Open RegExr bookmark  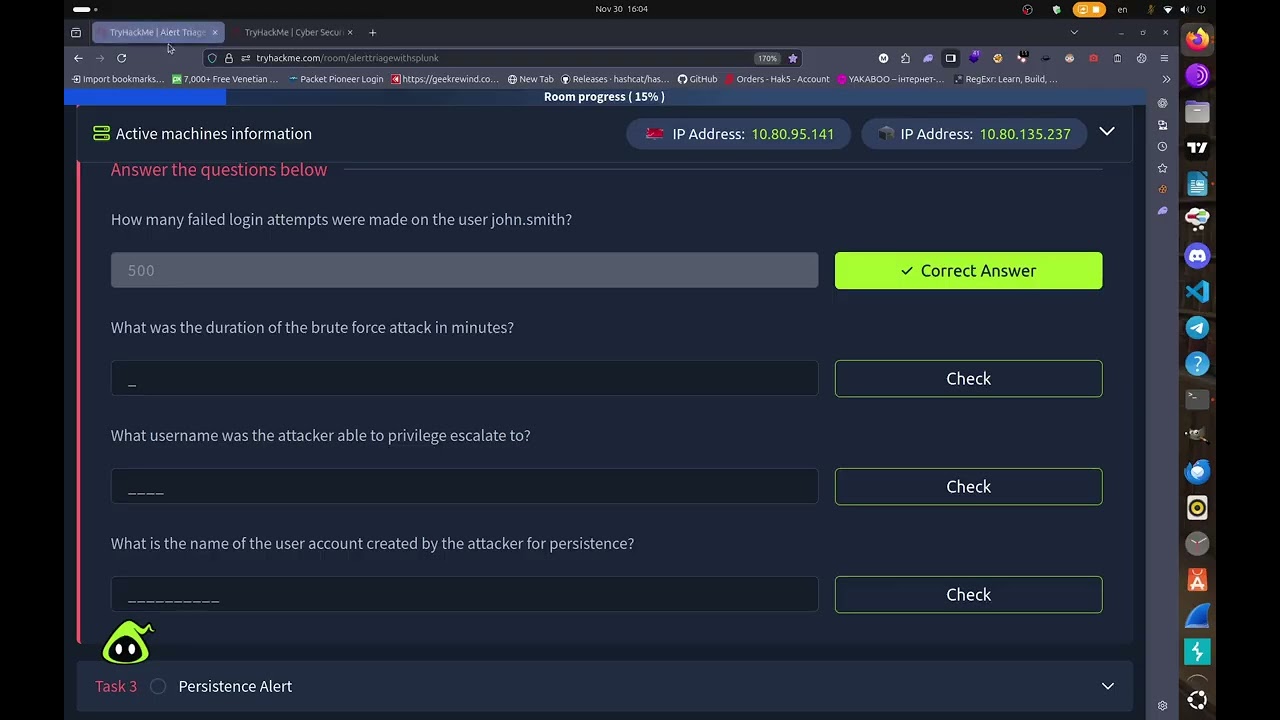(x=1005, y=79)
